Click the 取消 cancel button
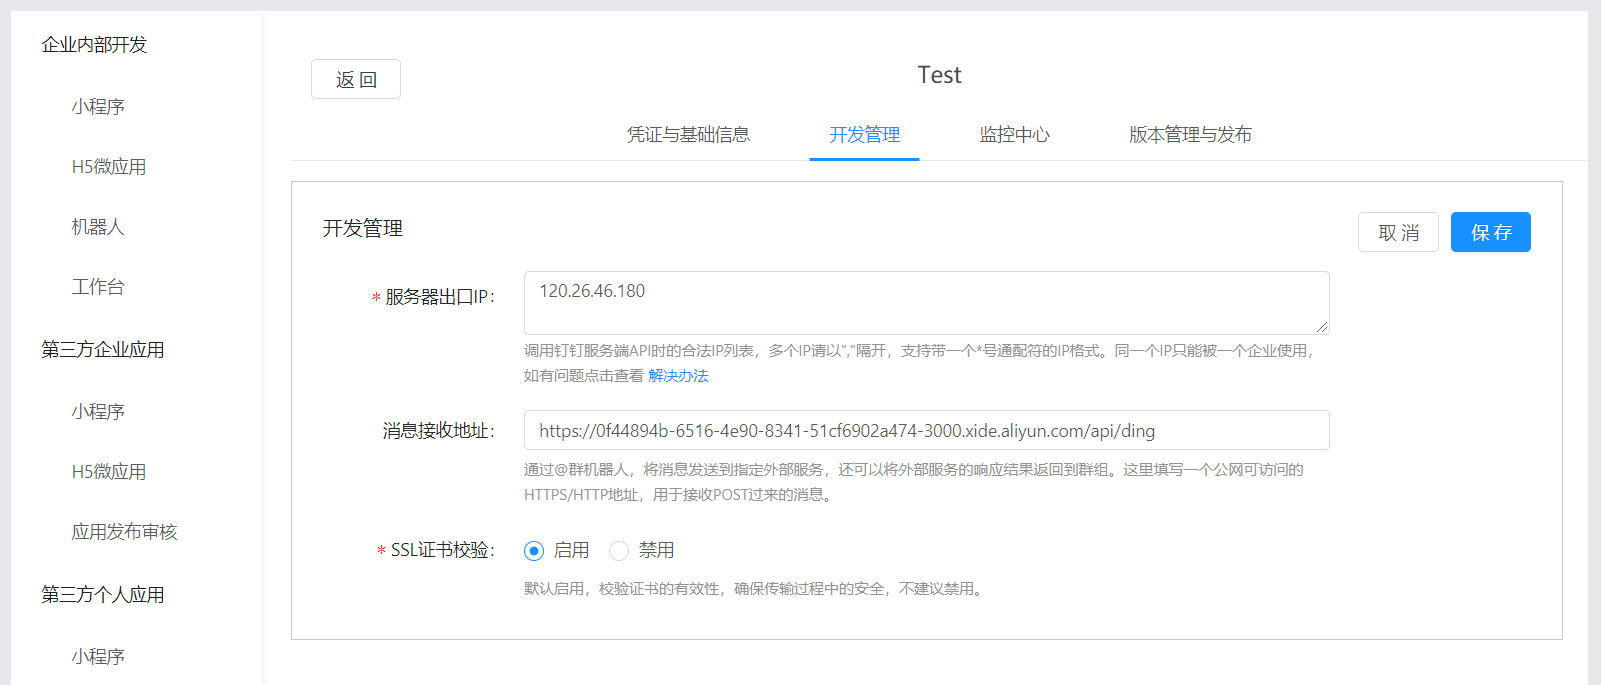Viewport: 1601px width, 685px height. pos(1397,232)
